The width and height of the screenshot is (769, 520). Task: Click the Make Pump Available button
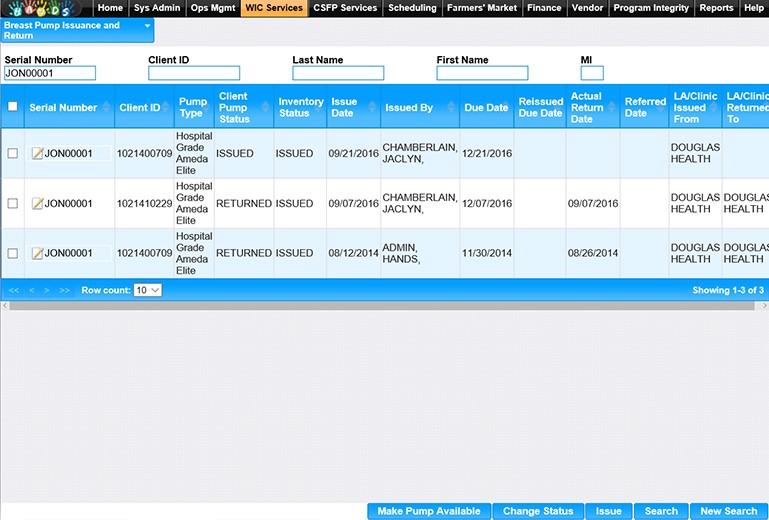[x=429, y=511]
